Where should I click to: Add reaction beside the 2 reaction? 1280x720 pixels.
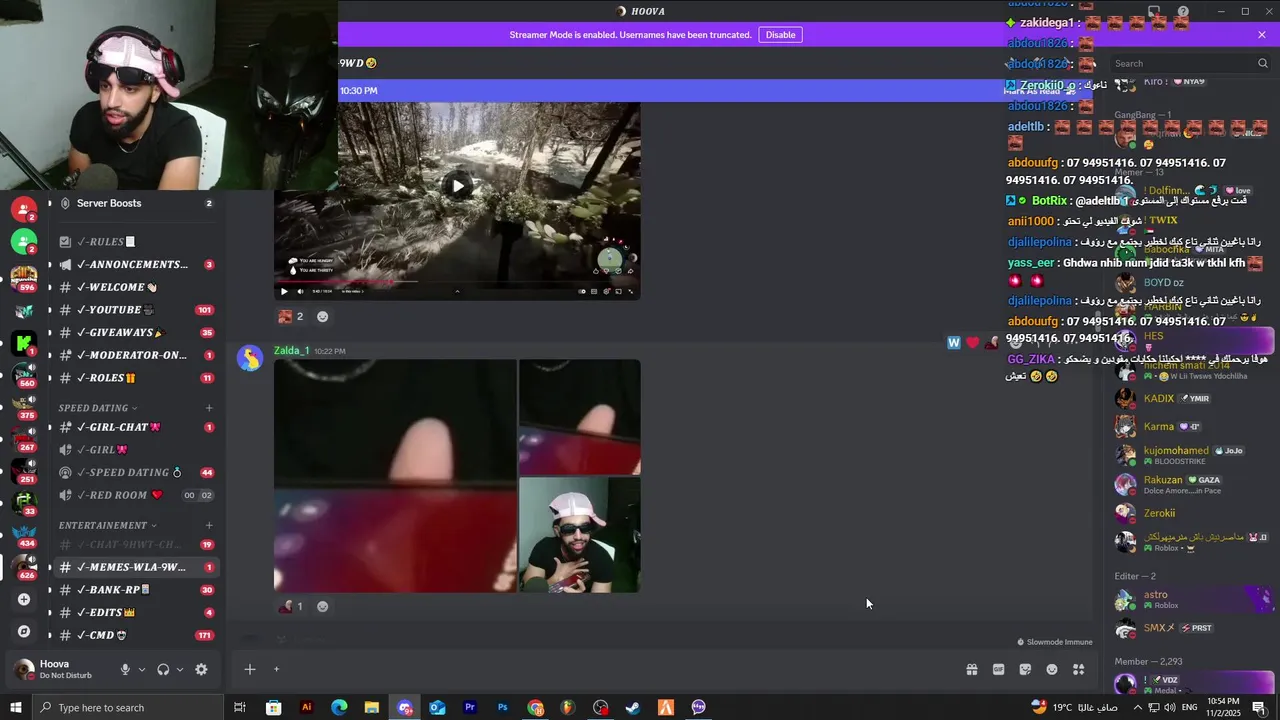point(322,316)
